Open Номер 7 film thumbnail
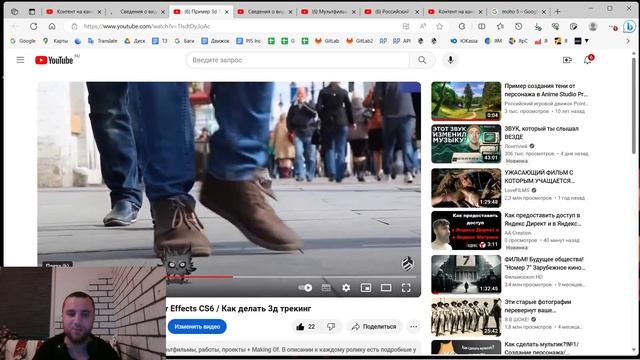This screenshot has height=360, width=640. click(466, 274)
